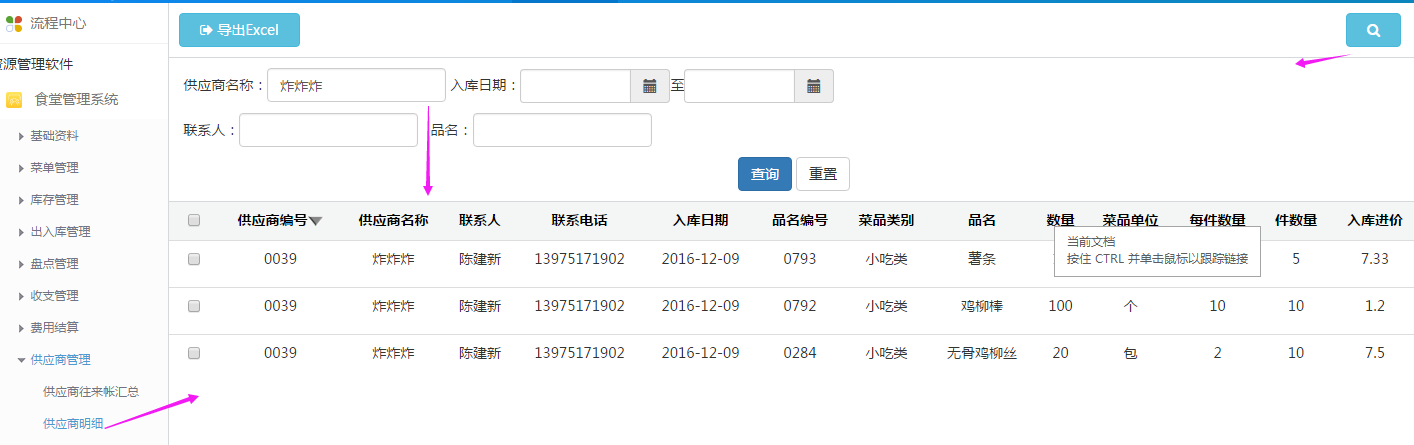Open 供应商明细 submenu item
The height and width of the screenshot is (445, 1414).
click(x=73, y=424)
